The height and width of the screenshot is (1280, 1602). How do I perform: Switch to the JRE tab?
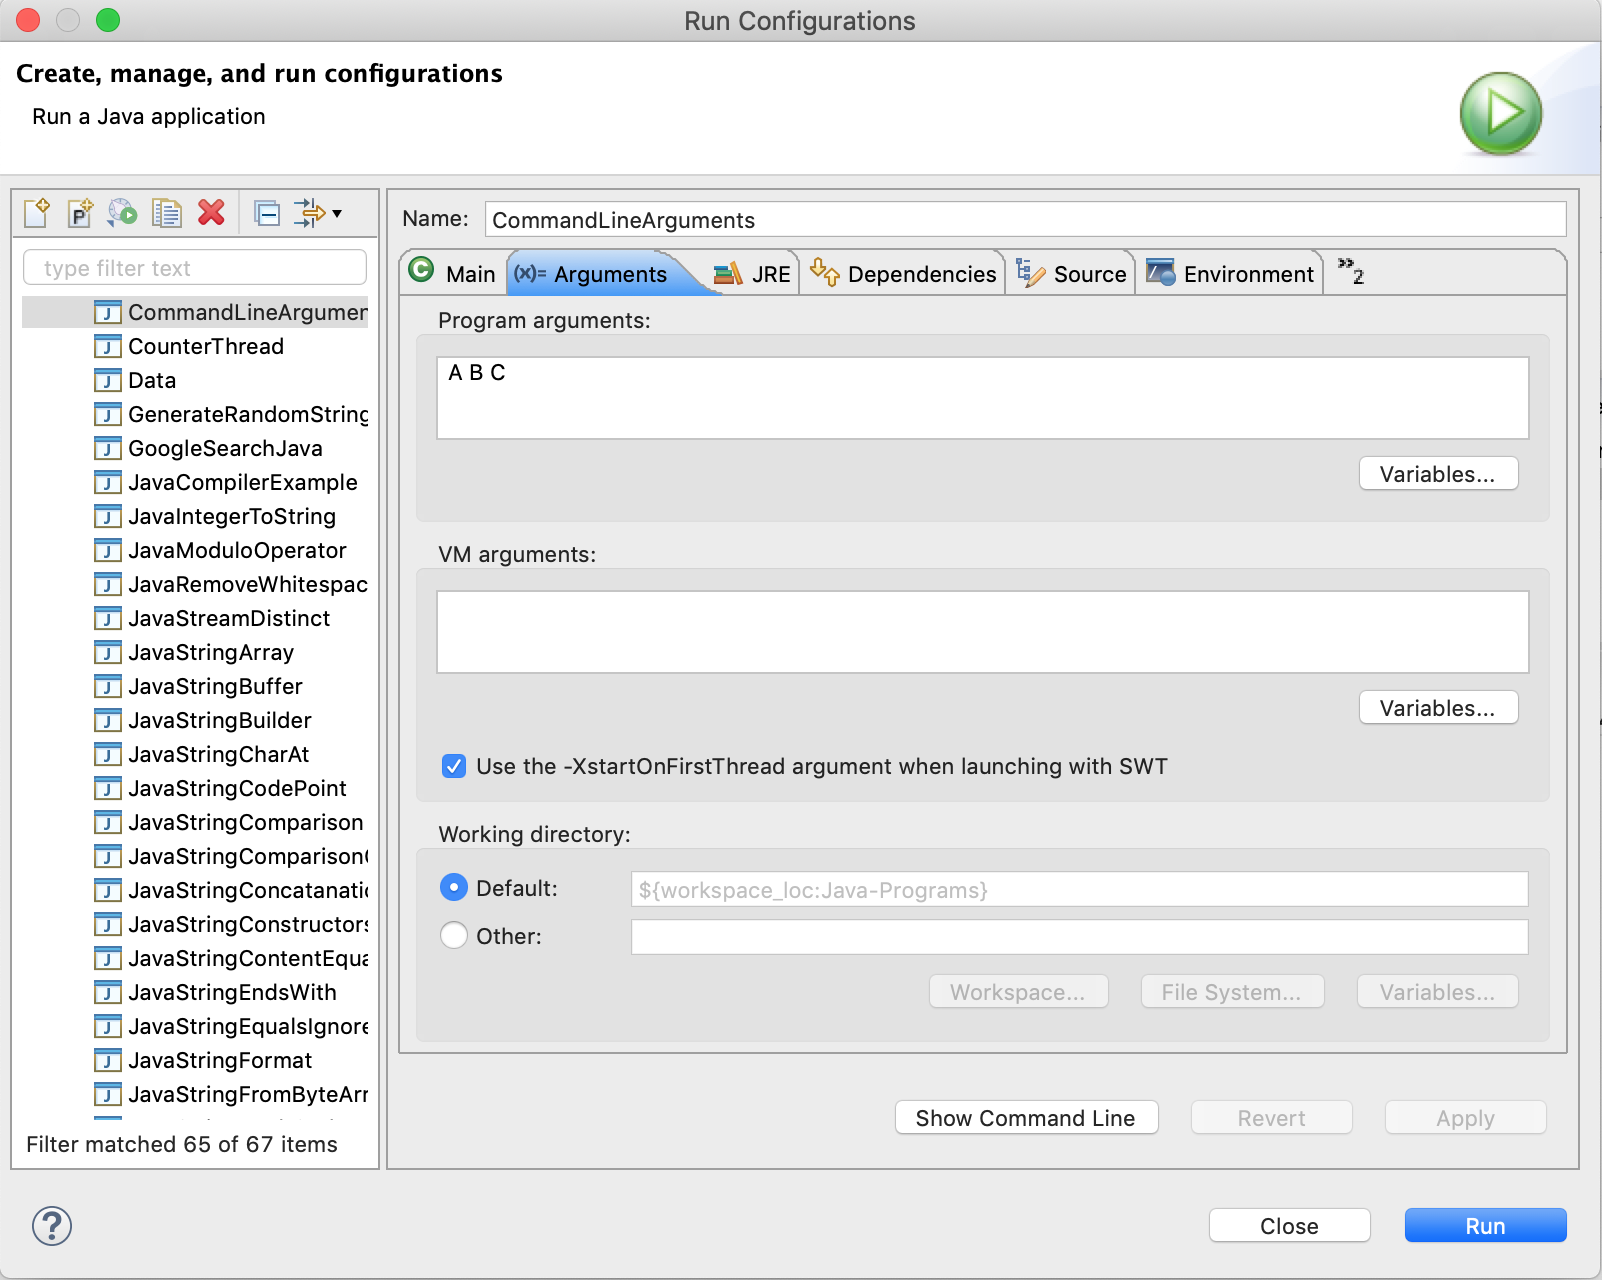tap(753, 273)
